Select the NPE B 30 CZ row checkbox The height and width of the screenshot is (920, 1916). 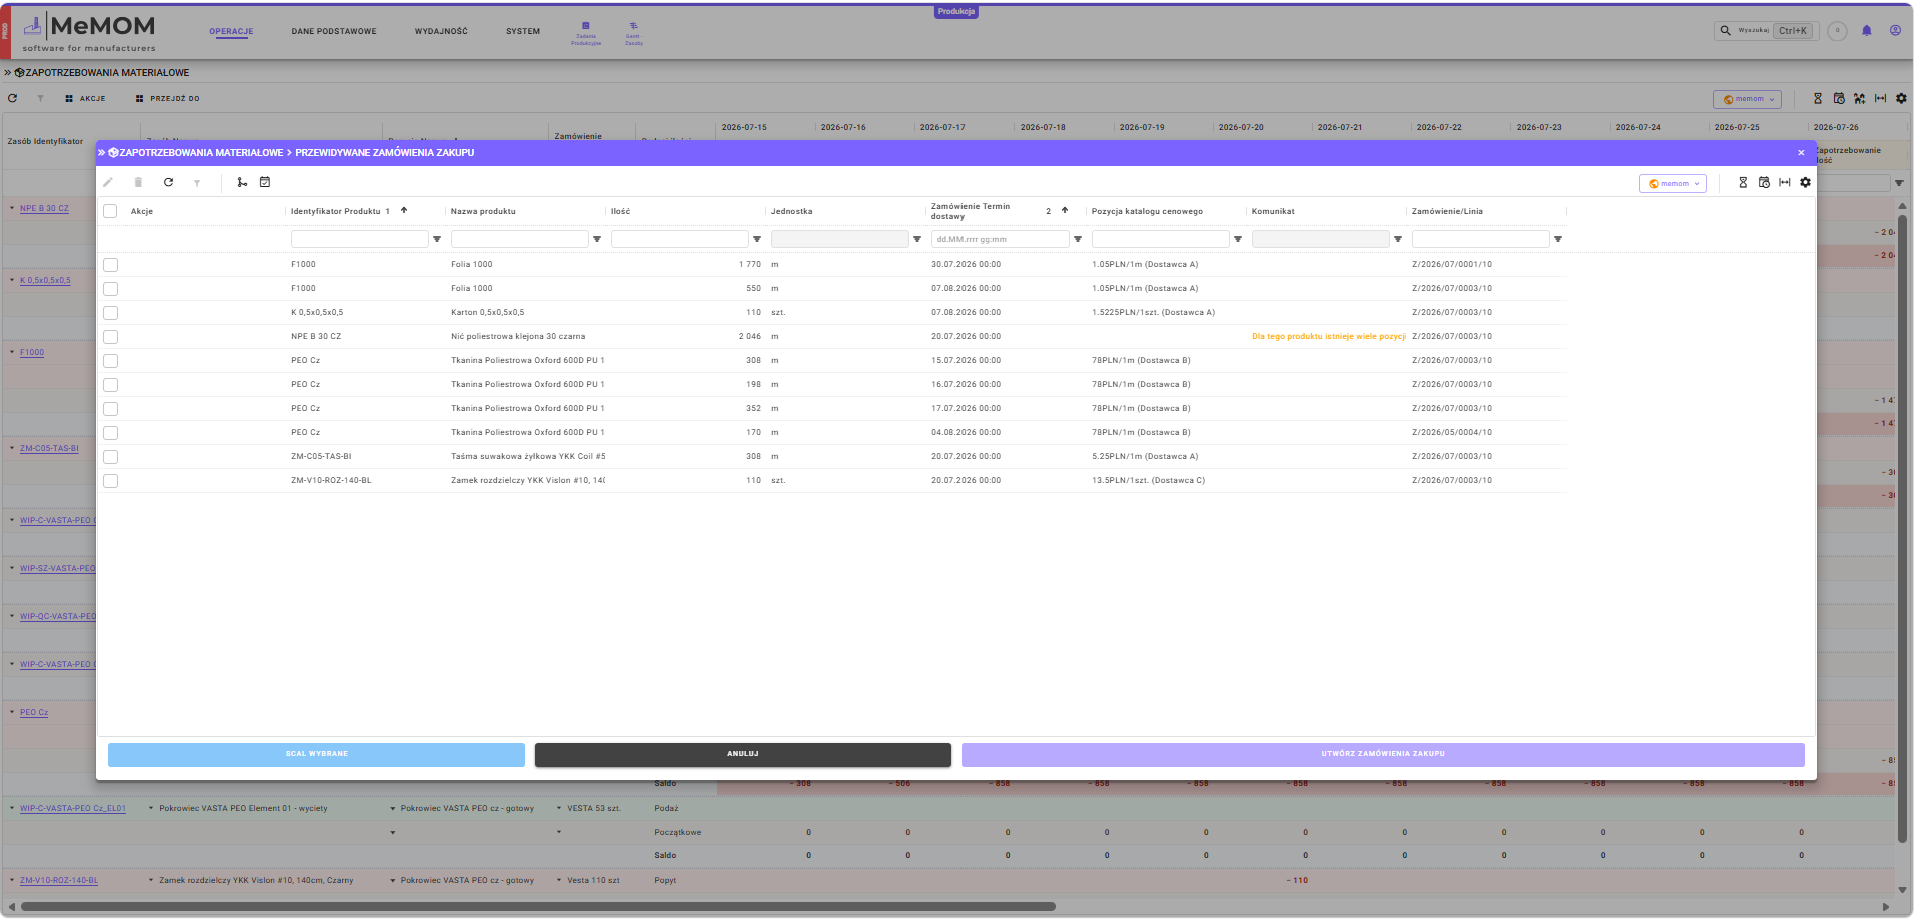(111, 337)
